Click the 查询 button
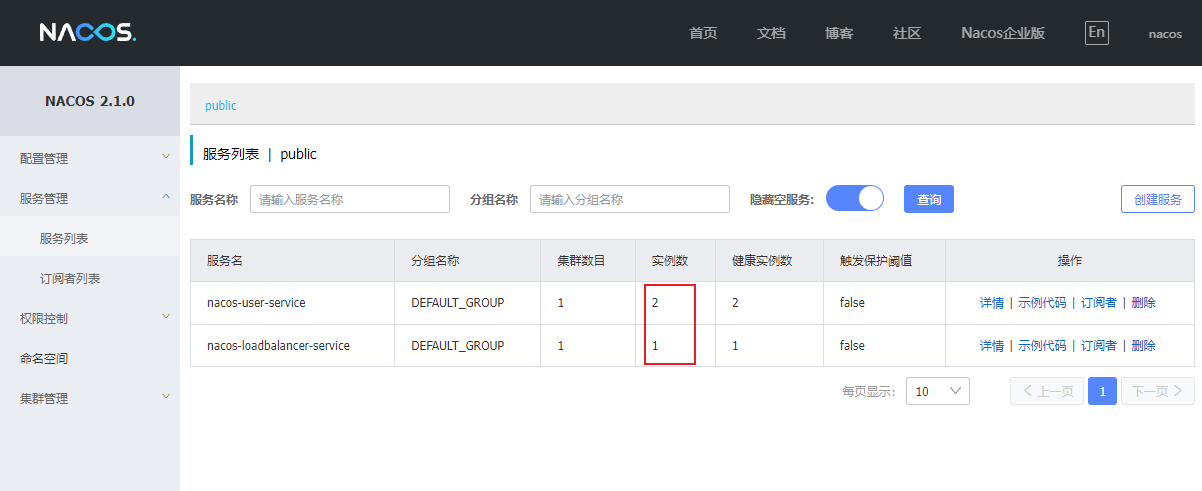This screenshot has height=491, width=1202. click(x=929, y=199)
